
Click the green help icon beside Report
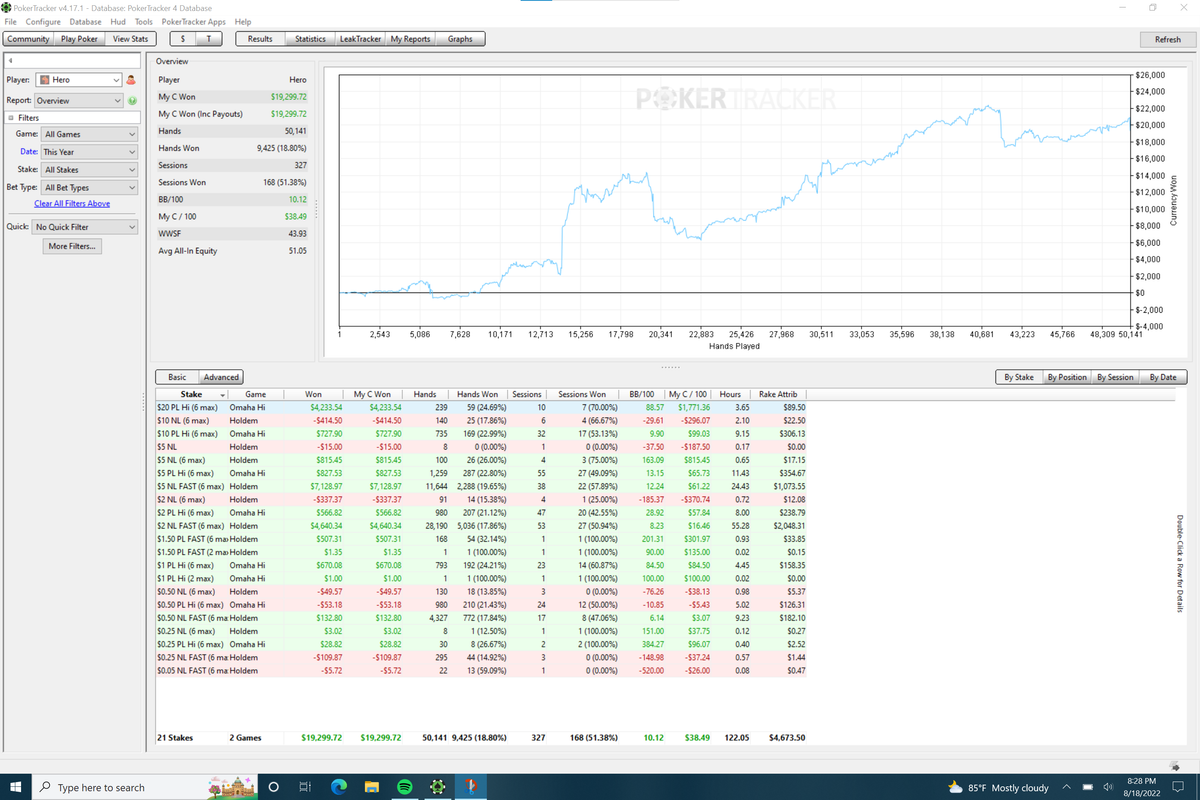131,101
